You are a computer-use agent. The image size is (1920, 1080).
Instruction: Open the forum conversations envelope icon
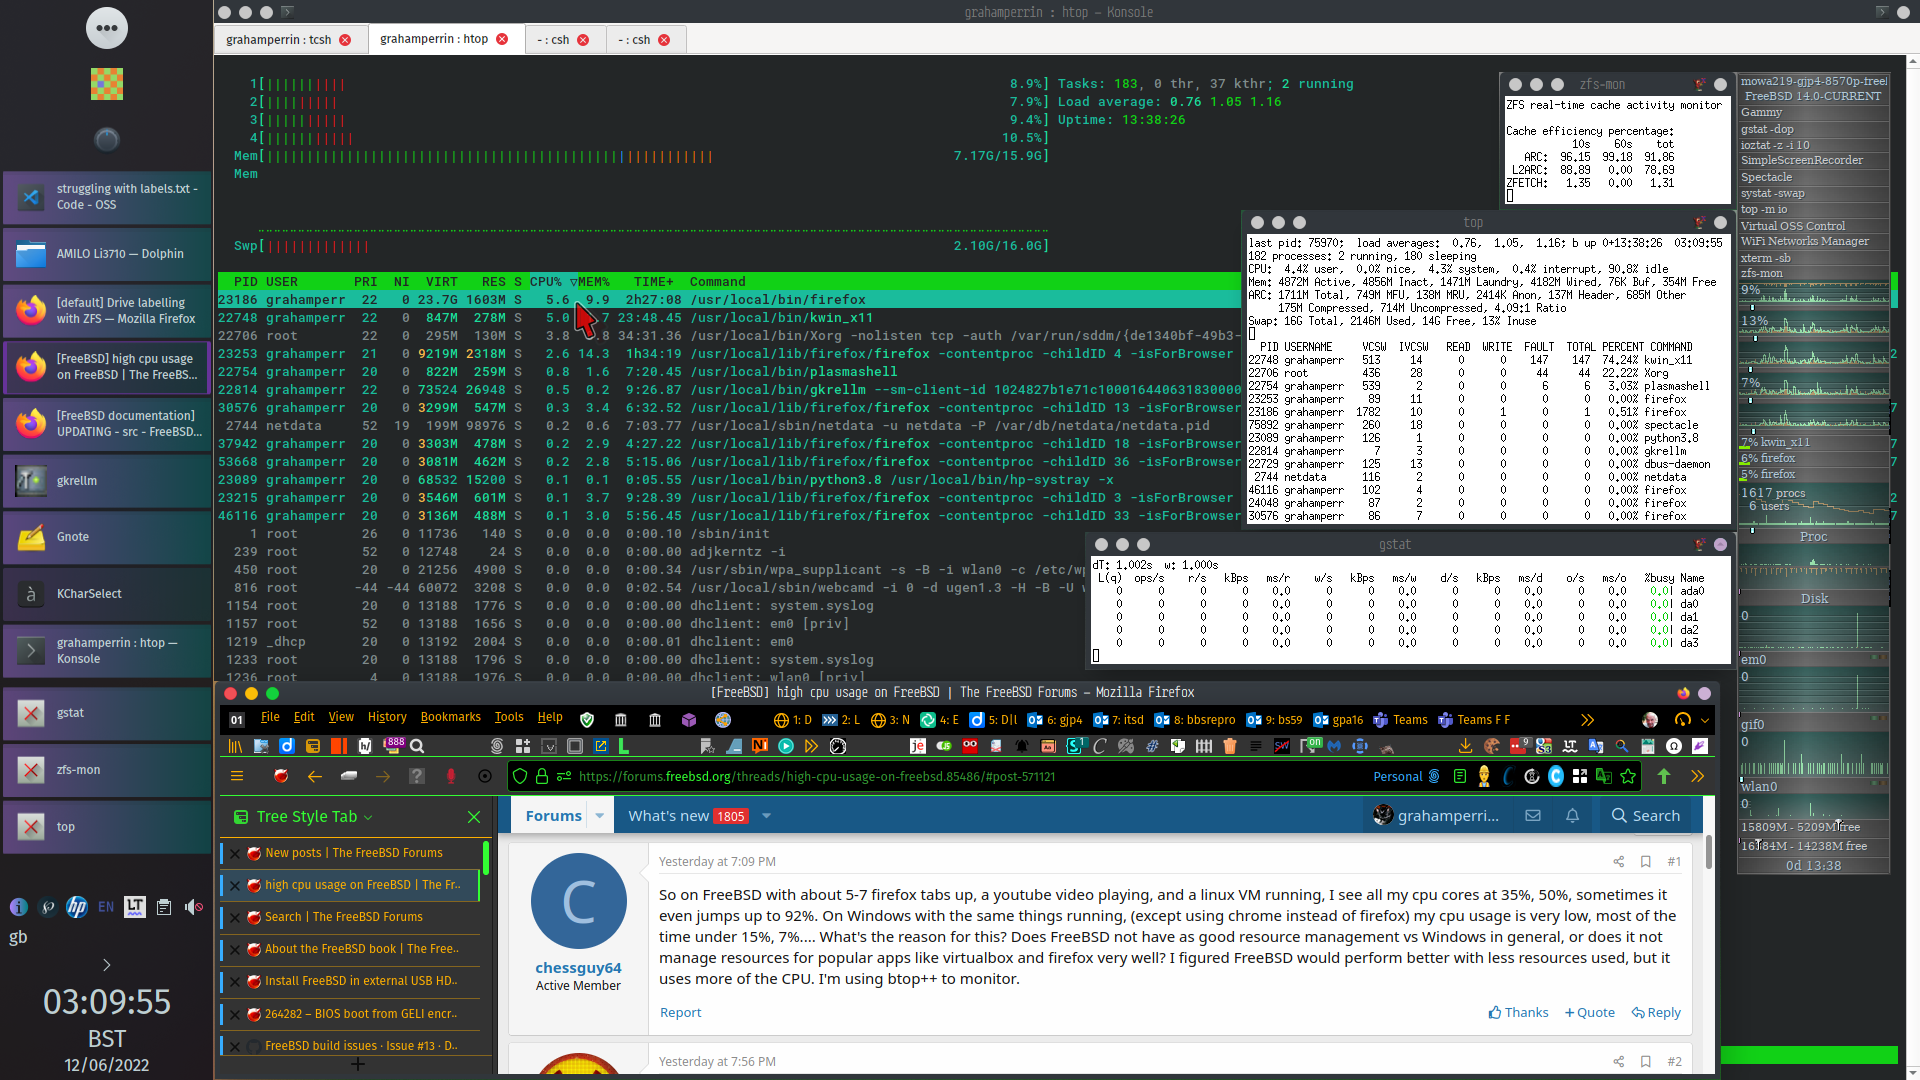click(1532, 816)
